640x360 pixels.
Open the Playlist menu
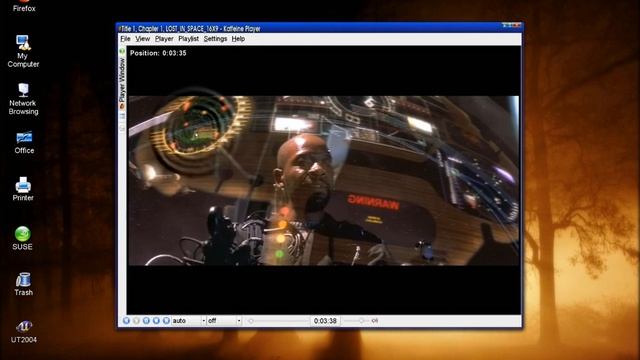(188, 39)
